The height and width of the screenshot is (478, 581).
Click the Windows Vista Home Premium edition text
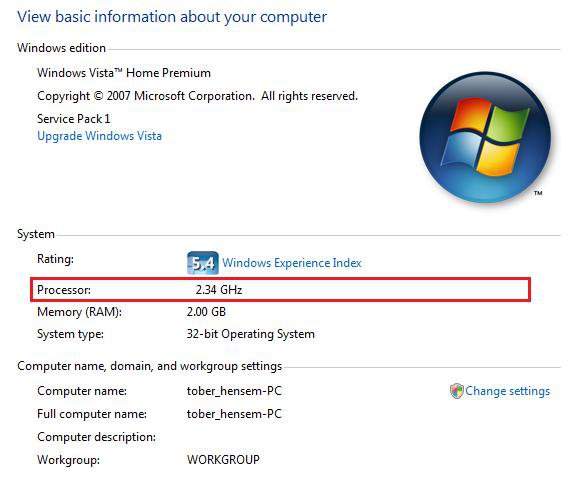[x=124, y=73]
